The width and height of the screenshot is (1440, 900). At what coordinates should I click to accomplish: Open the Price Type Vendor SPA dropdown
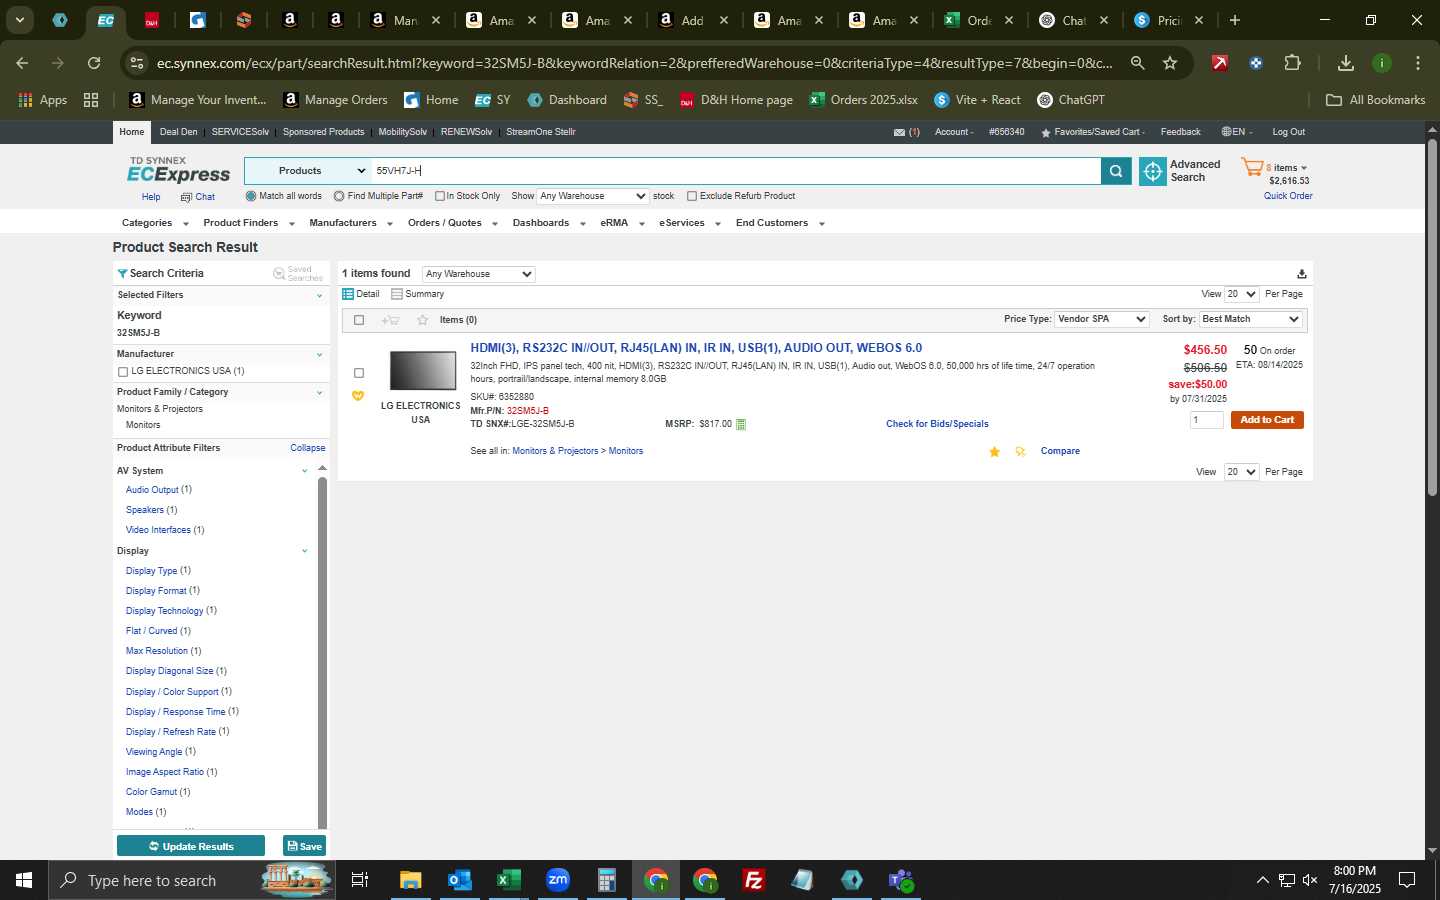[1102, 319]
